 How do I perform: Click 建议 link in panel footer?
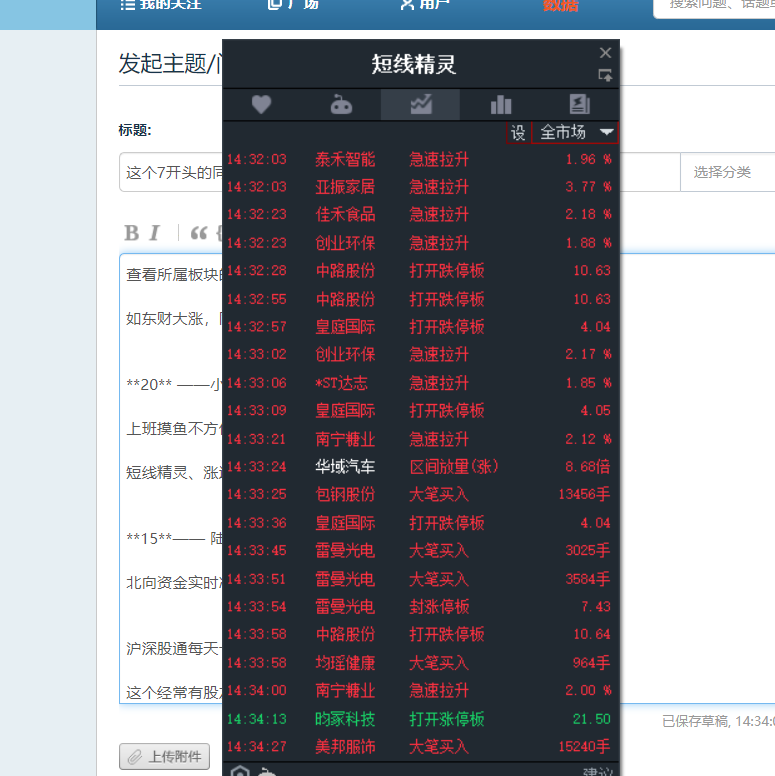coord(598,772)
